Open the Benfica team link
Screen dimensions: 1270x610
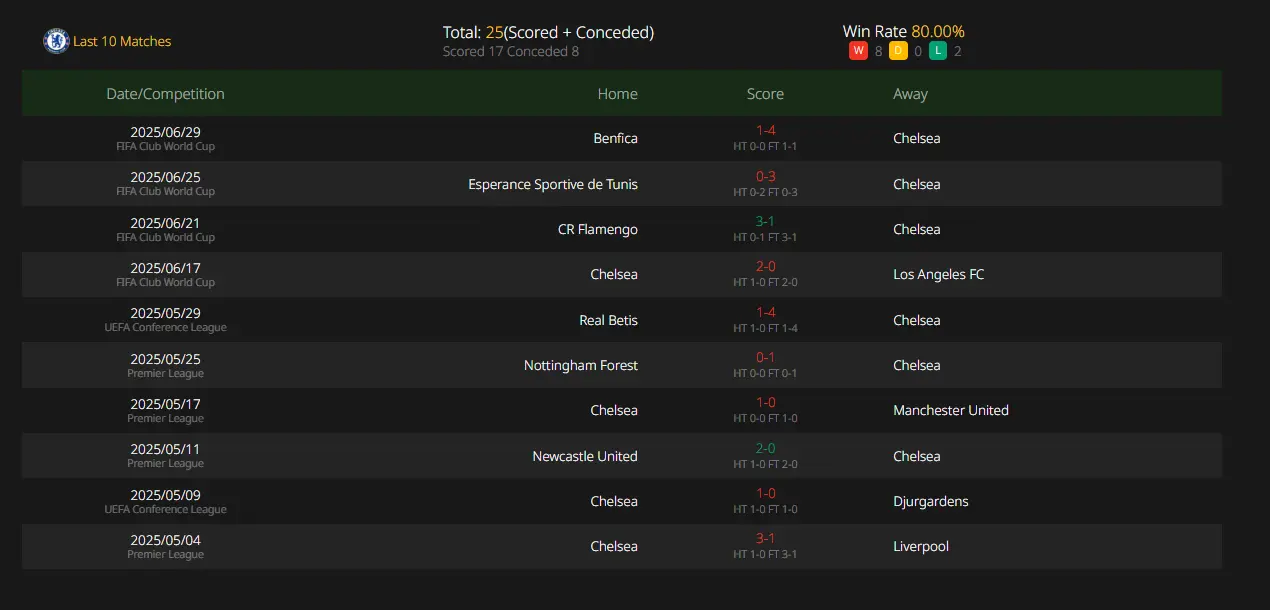(x=615, y=139)
